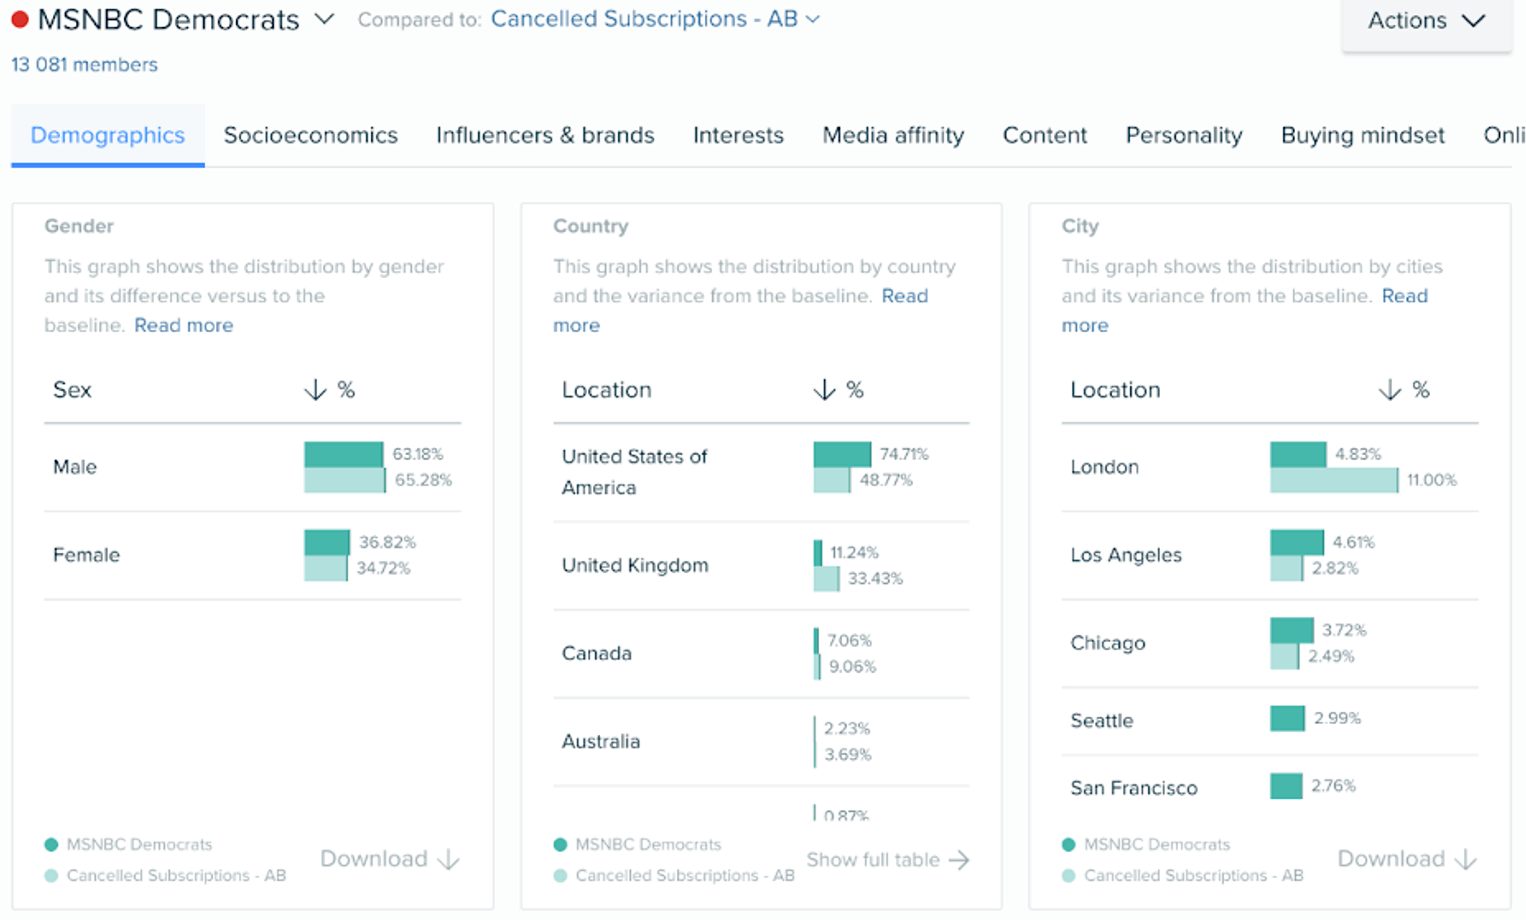
Task: Click the London 11.00% baseline bar
Action: (1333, 481)
